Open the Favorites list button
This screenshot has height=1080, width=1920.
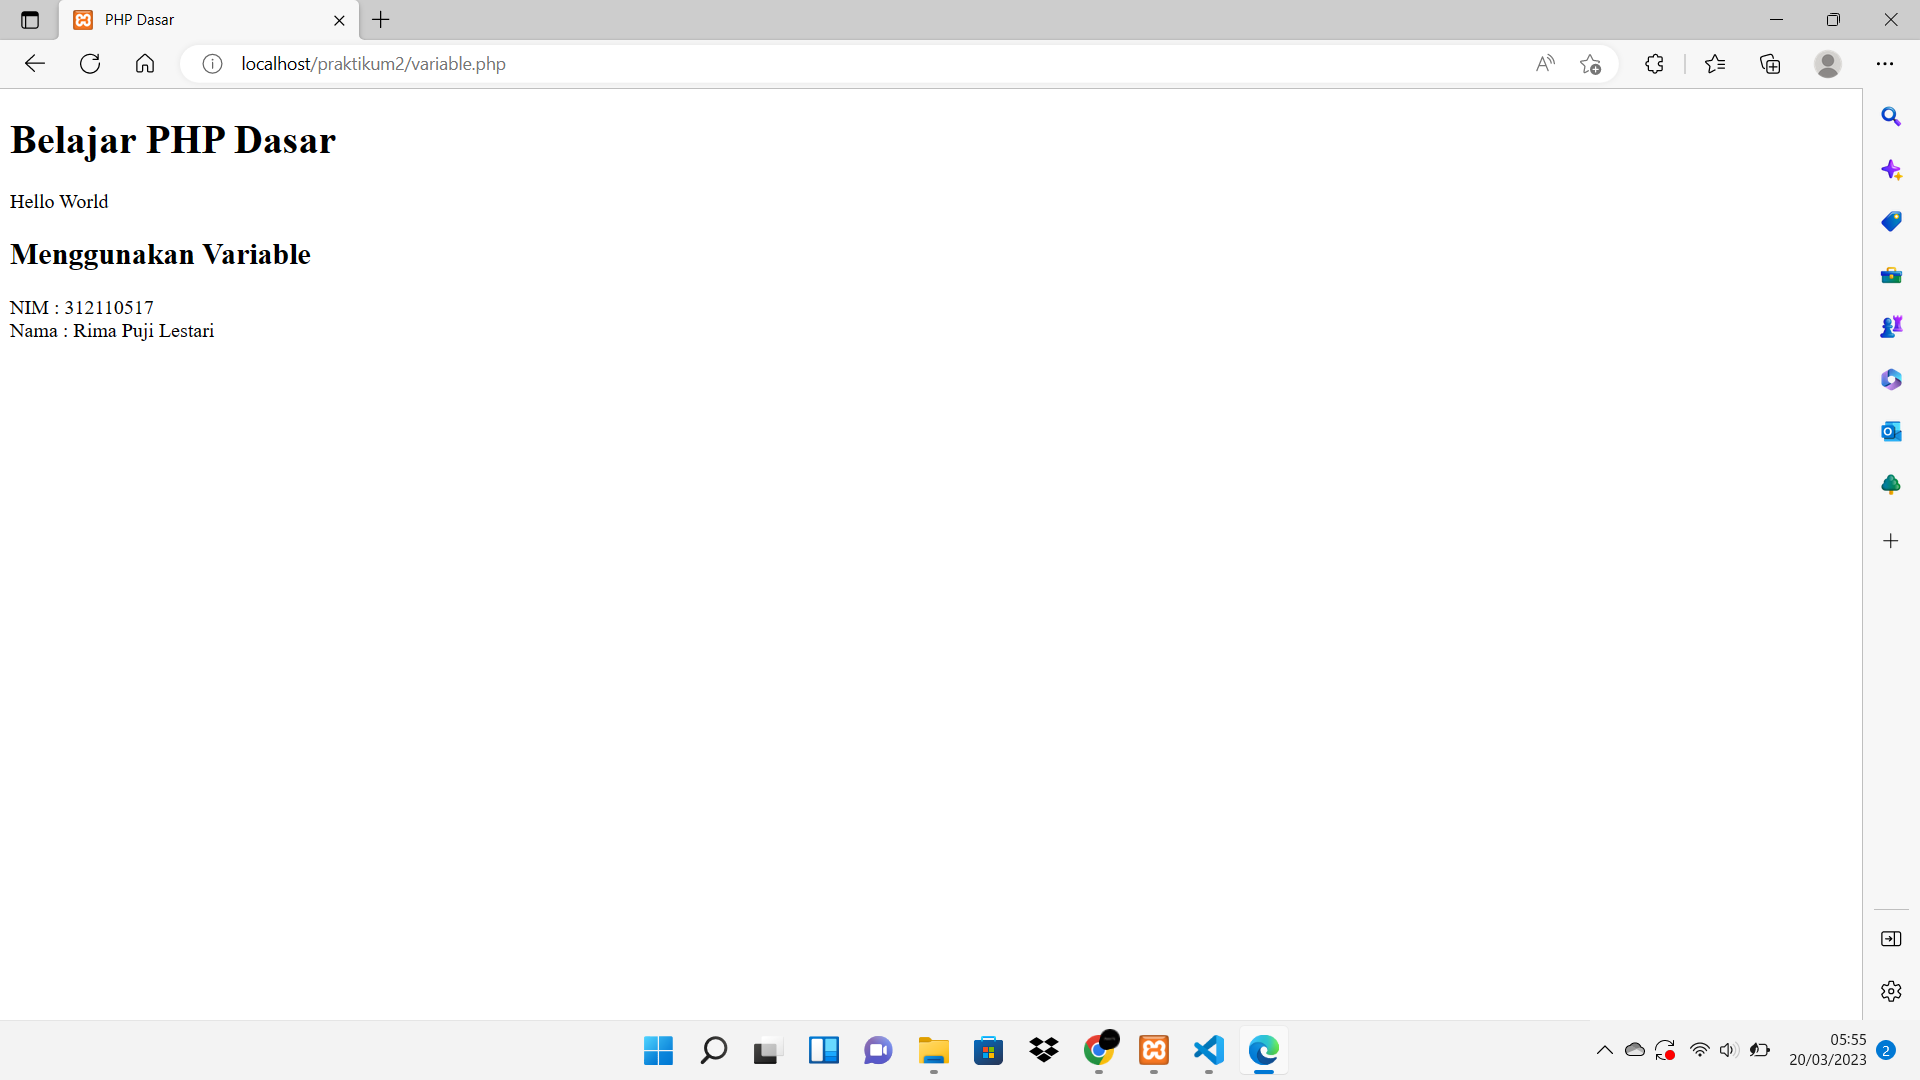click(1715, 64)
